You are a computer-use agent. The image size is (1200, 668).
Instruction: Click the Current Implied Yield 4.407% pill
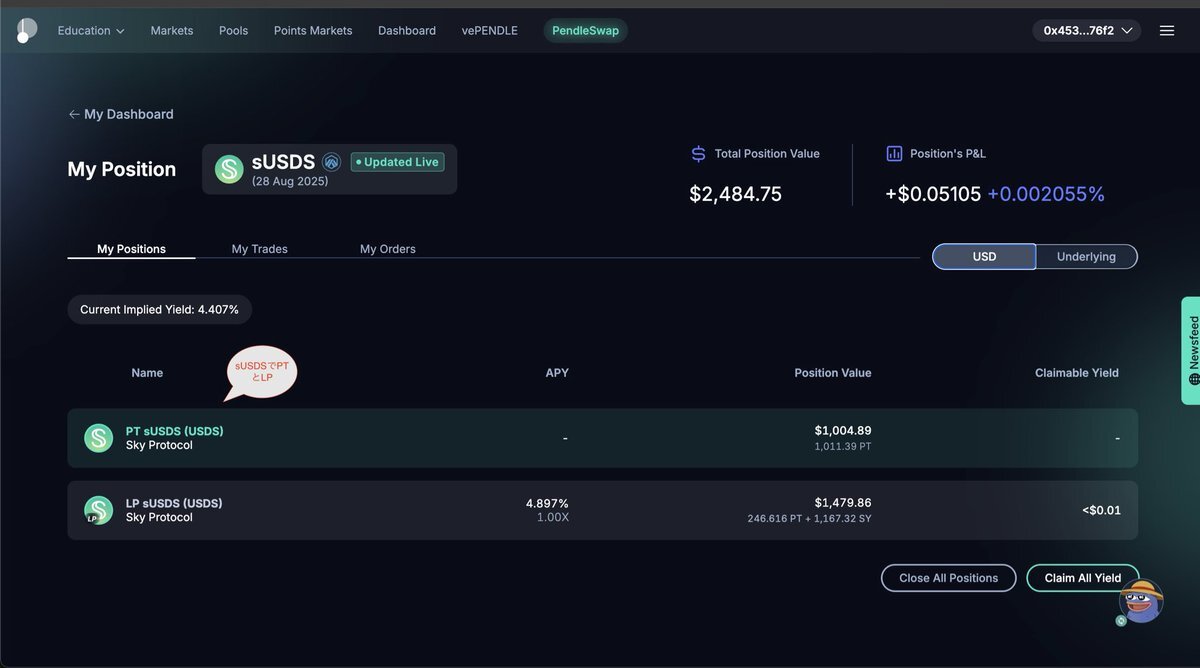click(160, 310)
